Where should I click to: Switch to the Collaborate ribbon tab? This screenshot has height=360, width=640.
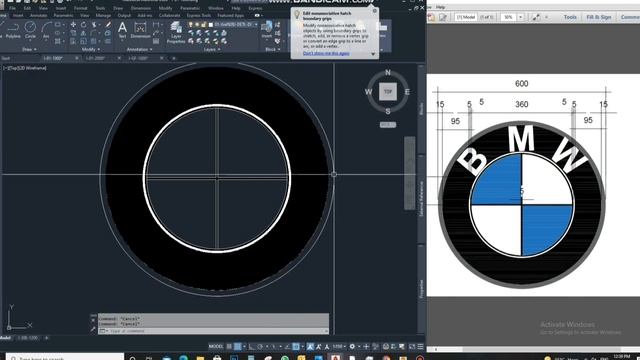pos(169,16)
